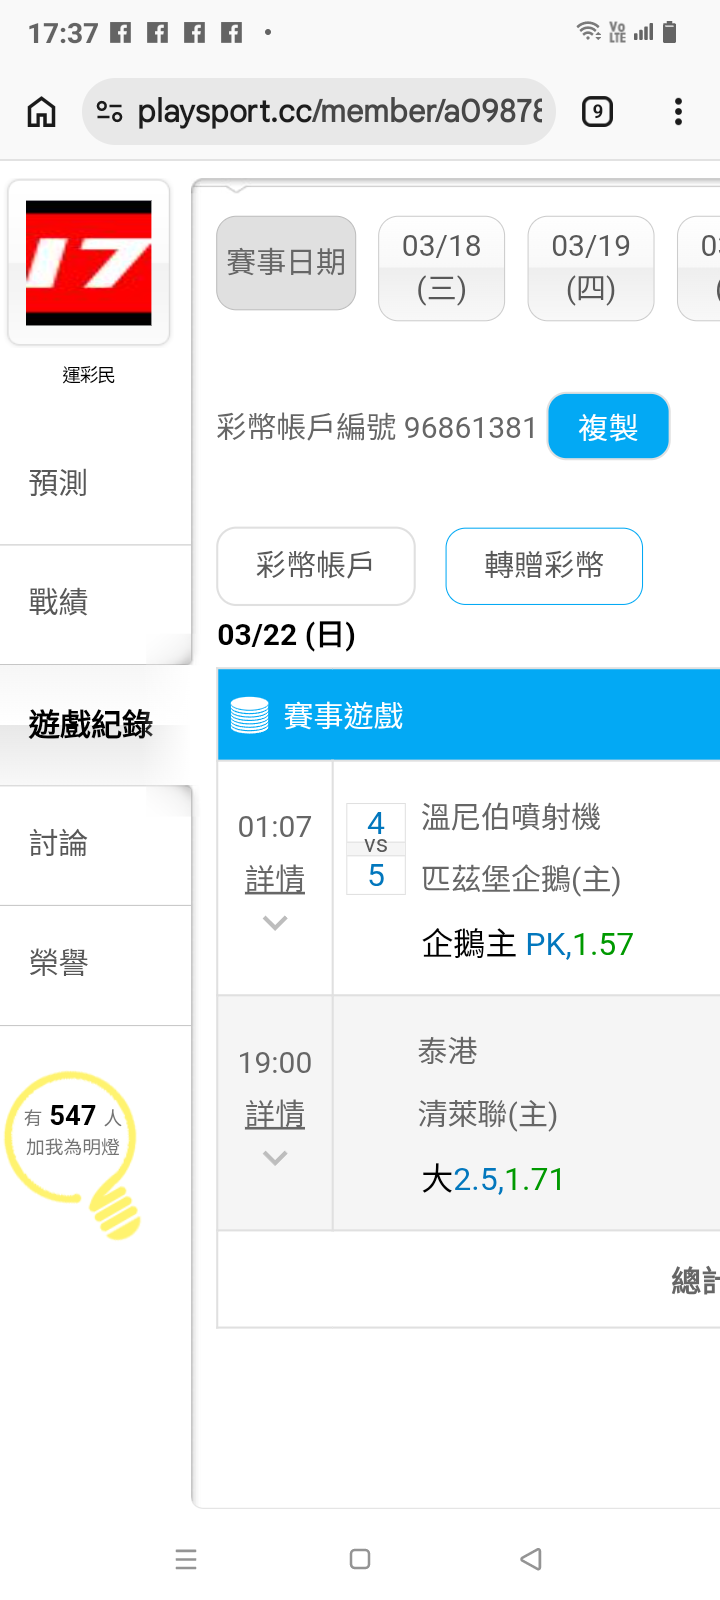
Task: Open the 戰績 sidebar menu item
Action: [58, 602]
